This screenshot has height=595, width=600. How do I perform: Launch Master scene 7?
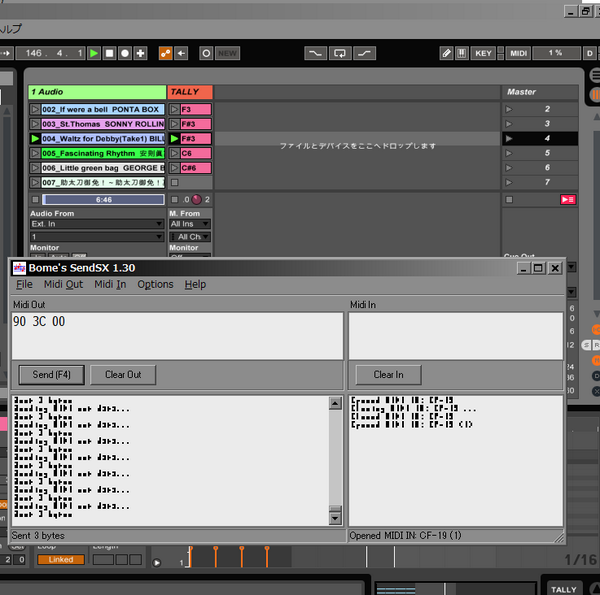pos(509,183)
